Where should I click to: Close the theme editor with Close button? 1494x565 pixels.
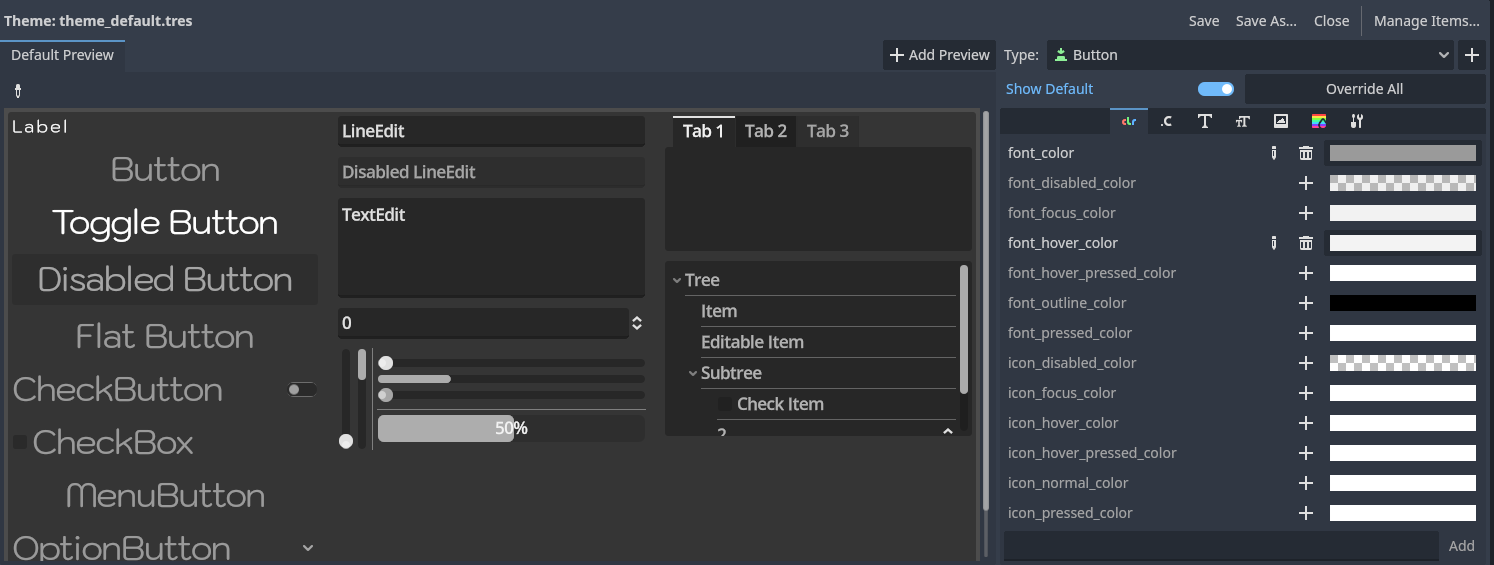1332,21
